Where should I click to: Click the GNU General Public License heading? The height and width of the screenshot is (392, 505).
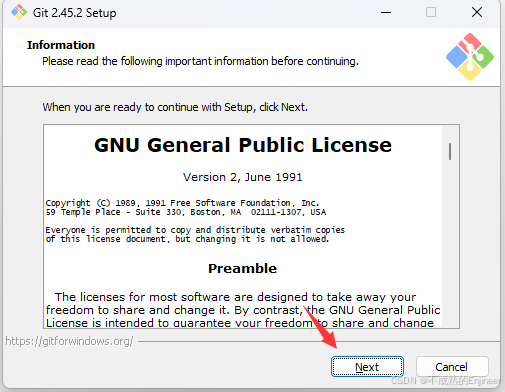[x=243, y=145]
